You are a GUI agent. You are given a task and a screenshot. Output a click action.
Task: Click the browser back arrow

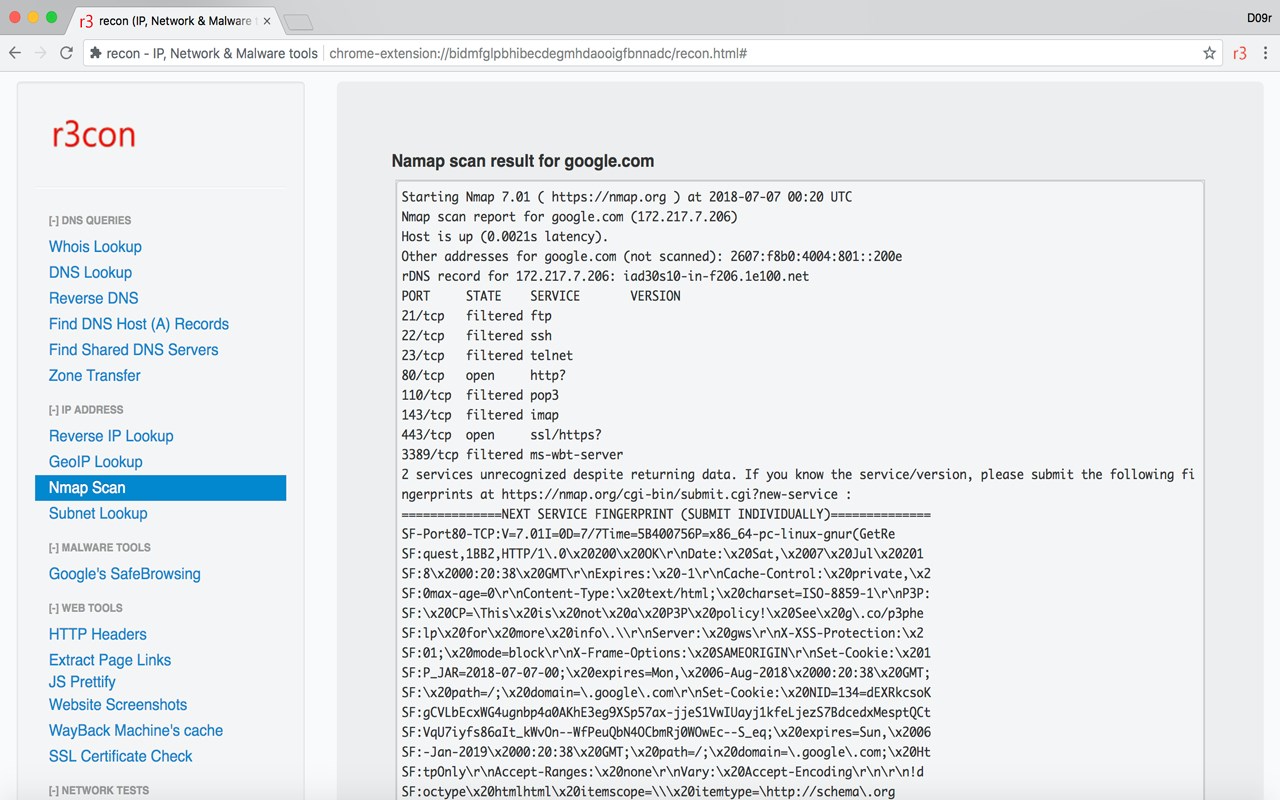click(15, 53)
